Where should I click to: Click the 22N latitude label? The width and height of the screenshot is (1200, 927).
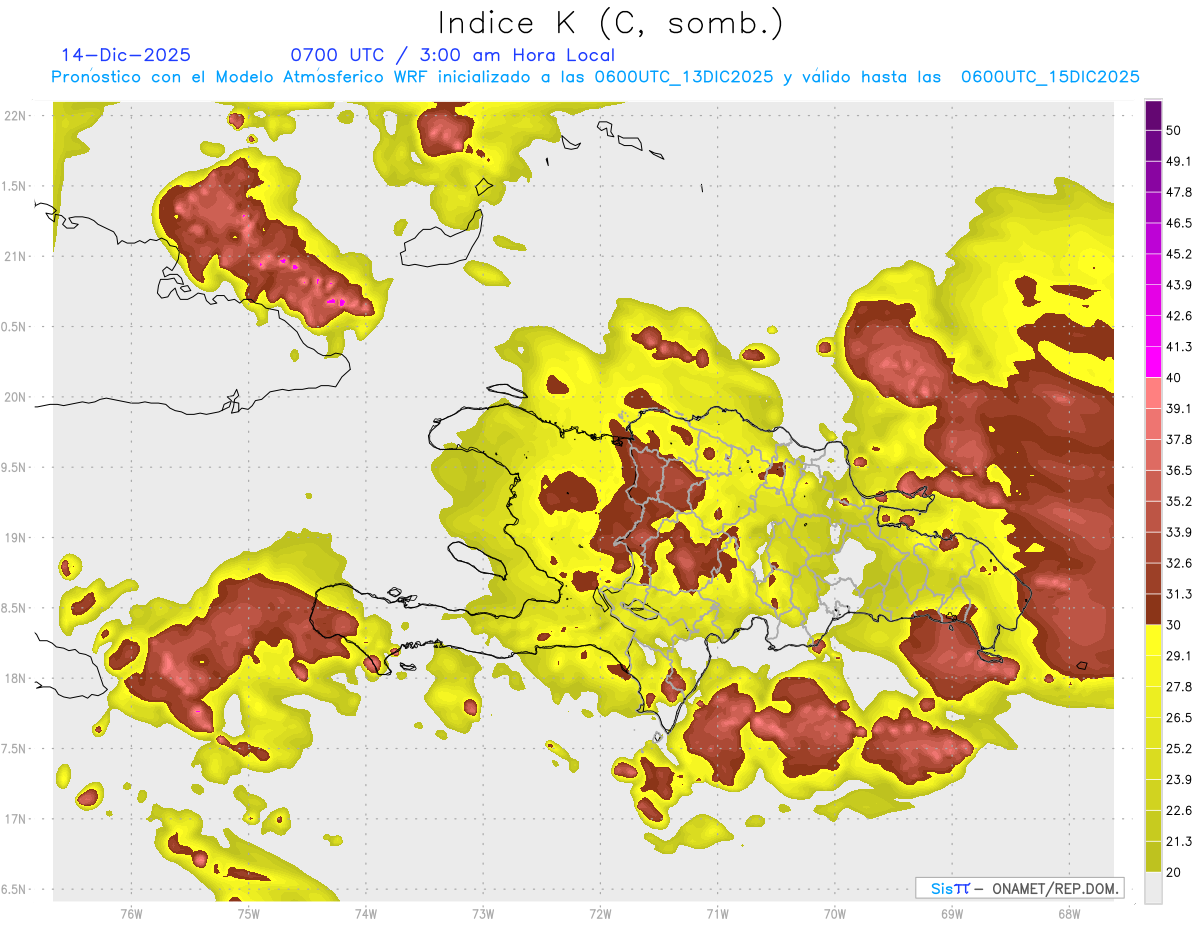[x=16, y=115]
